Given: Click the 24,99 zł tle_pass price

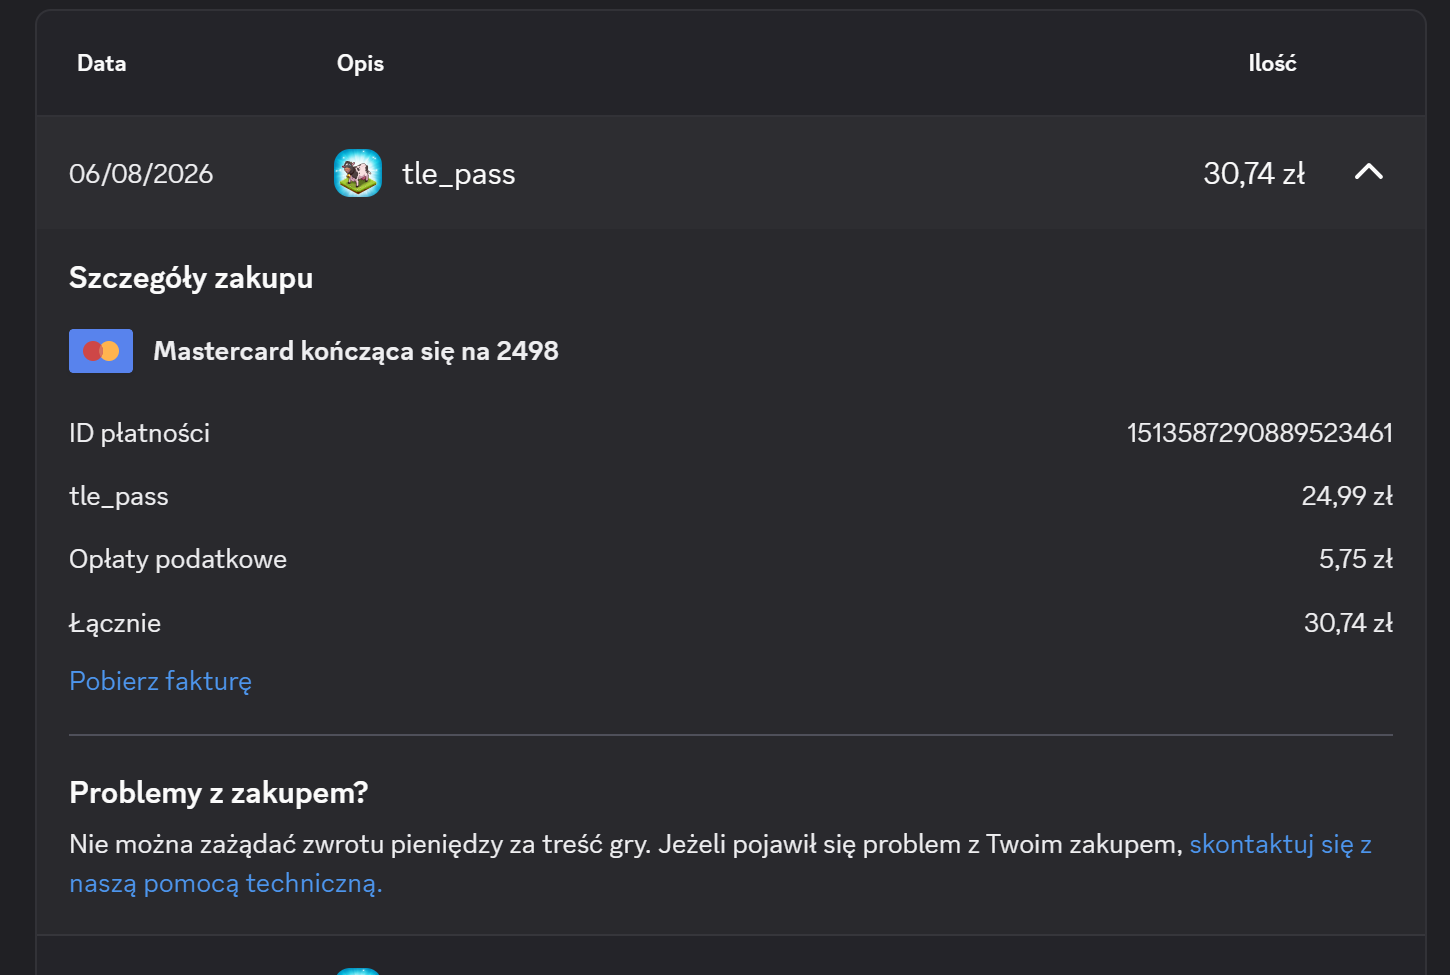Looking at the screenshot, I should [1347, 496].
